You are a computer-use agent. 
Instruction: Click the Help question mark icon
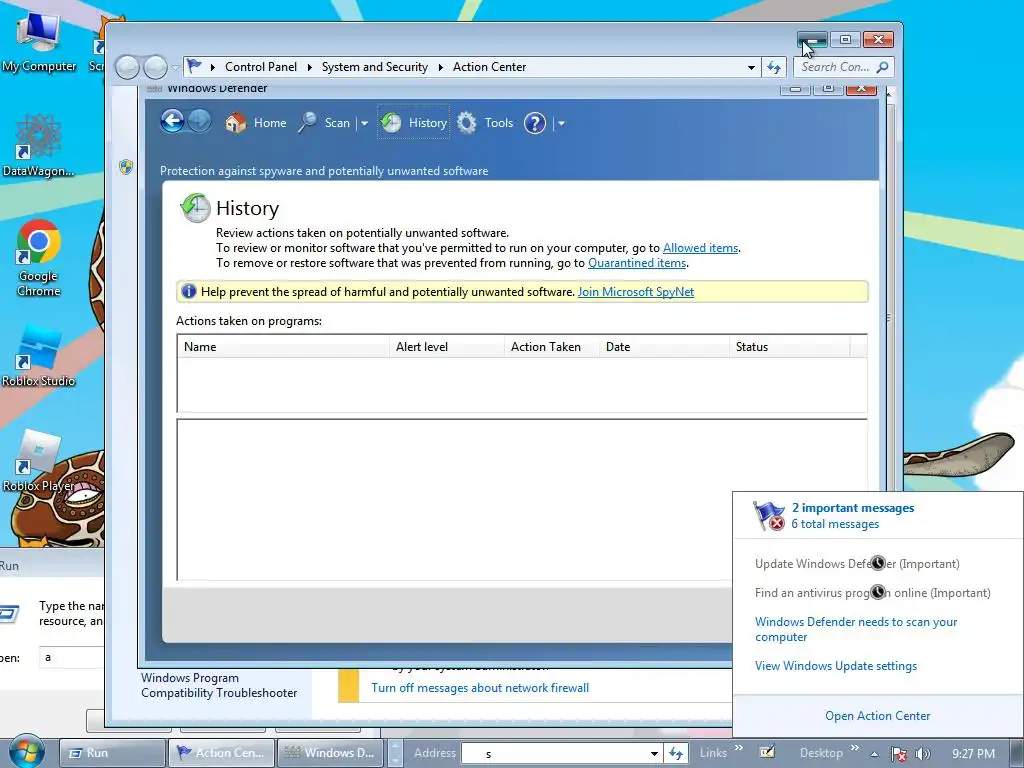[x=534, y=123]
